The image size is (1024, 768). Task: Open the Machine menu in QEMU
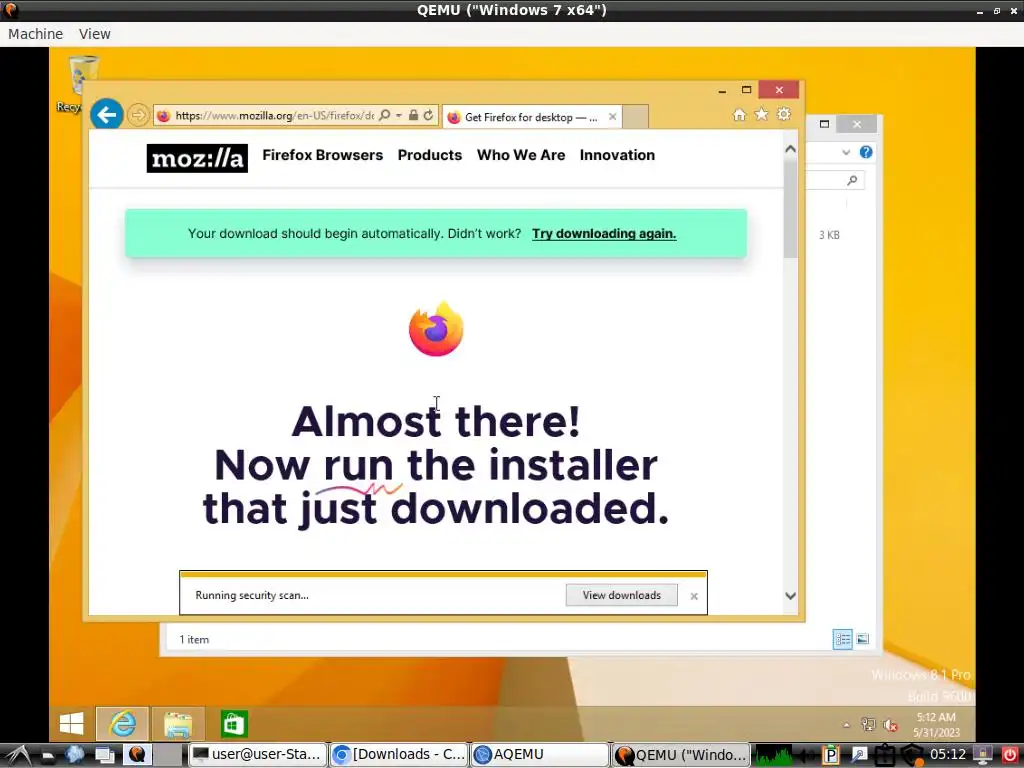tap(35, 34)
